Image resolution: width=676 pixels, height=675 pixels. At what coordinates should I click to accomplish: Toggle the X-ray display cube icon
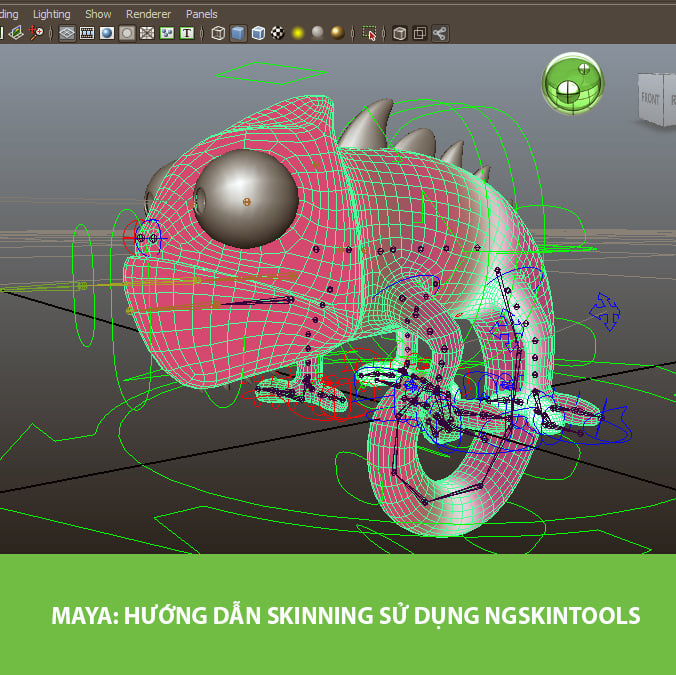pyautogui.click(x=400, y=33)
